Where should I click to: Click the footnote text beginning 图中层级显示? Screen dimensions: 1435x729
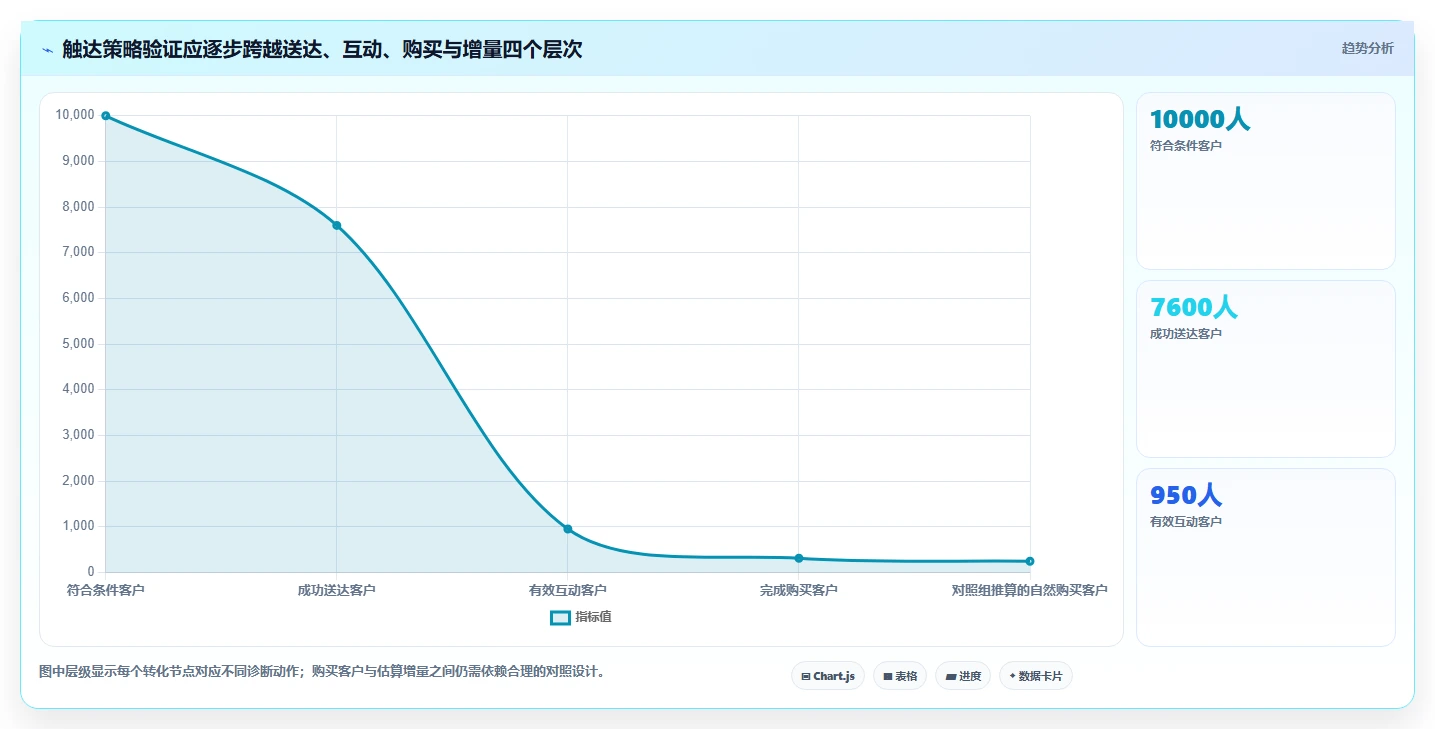(x=321, y=672)
